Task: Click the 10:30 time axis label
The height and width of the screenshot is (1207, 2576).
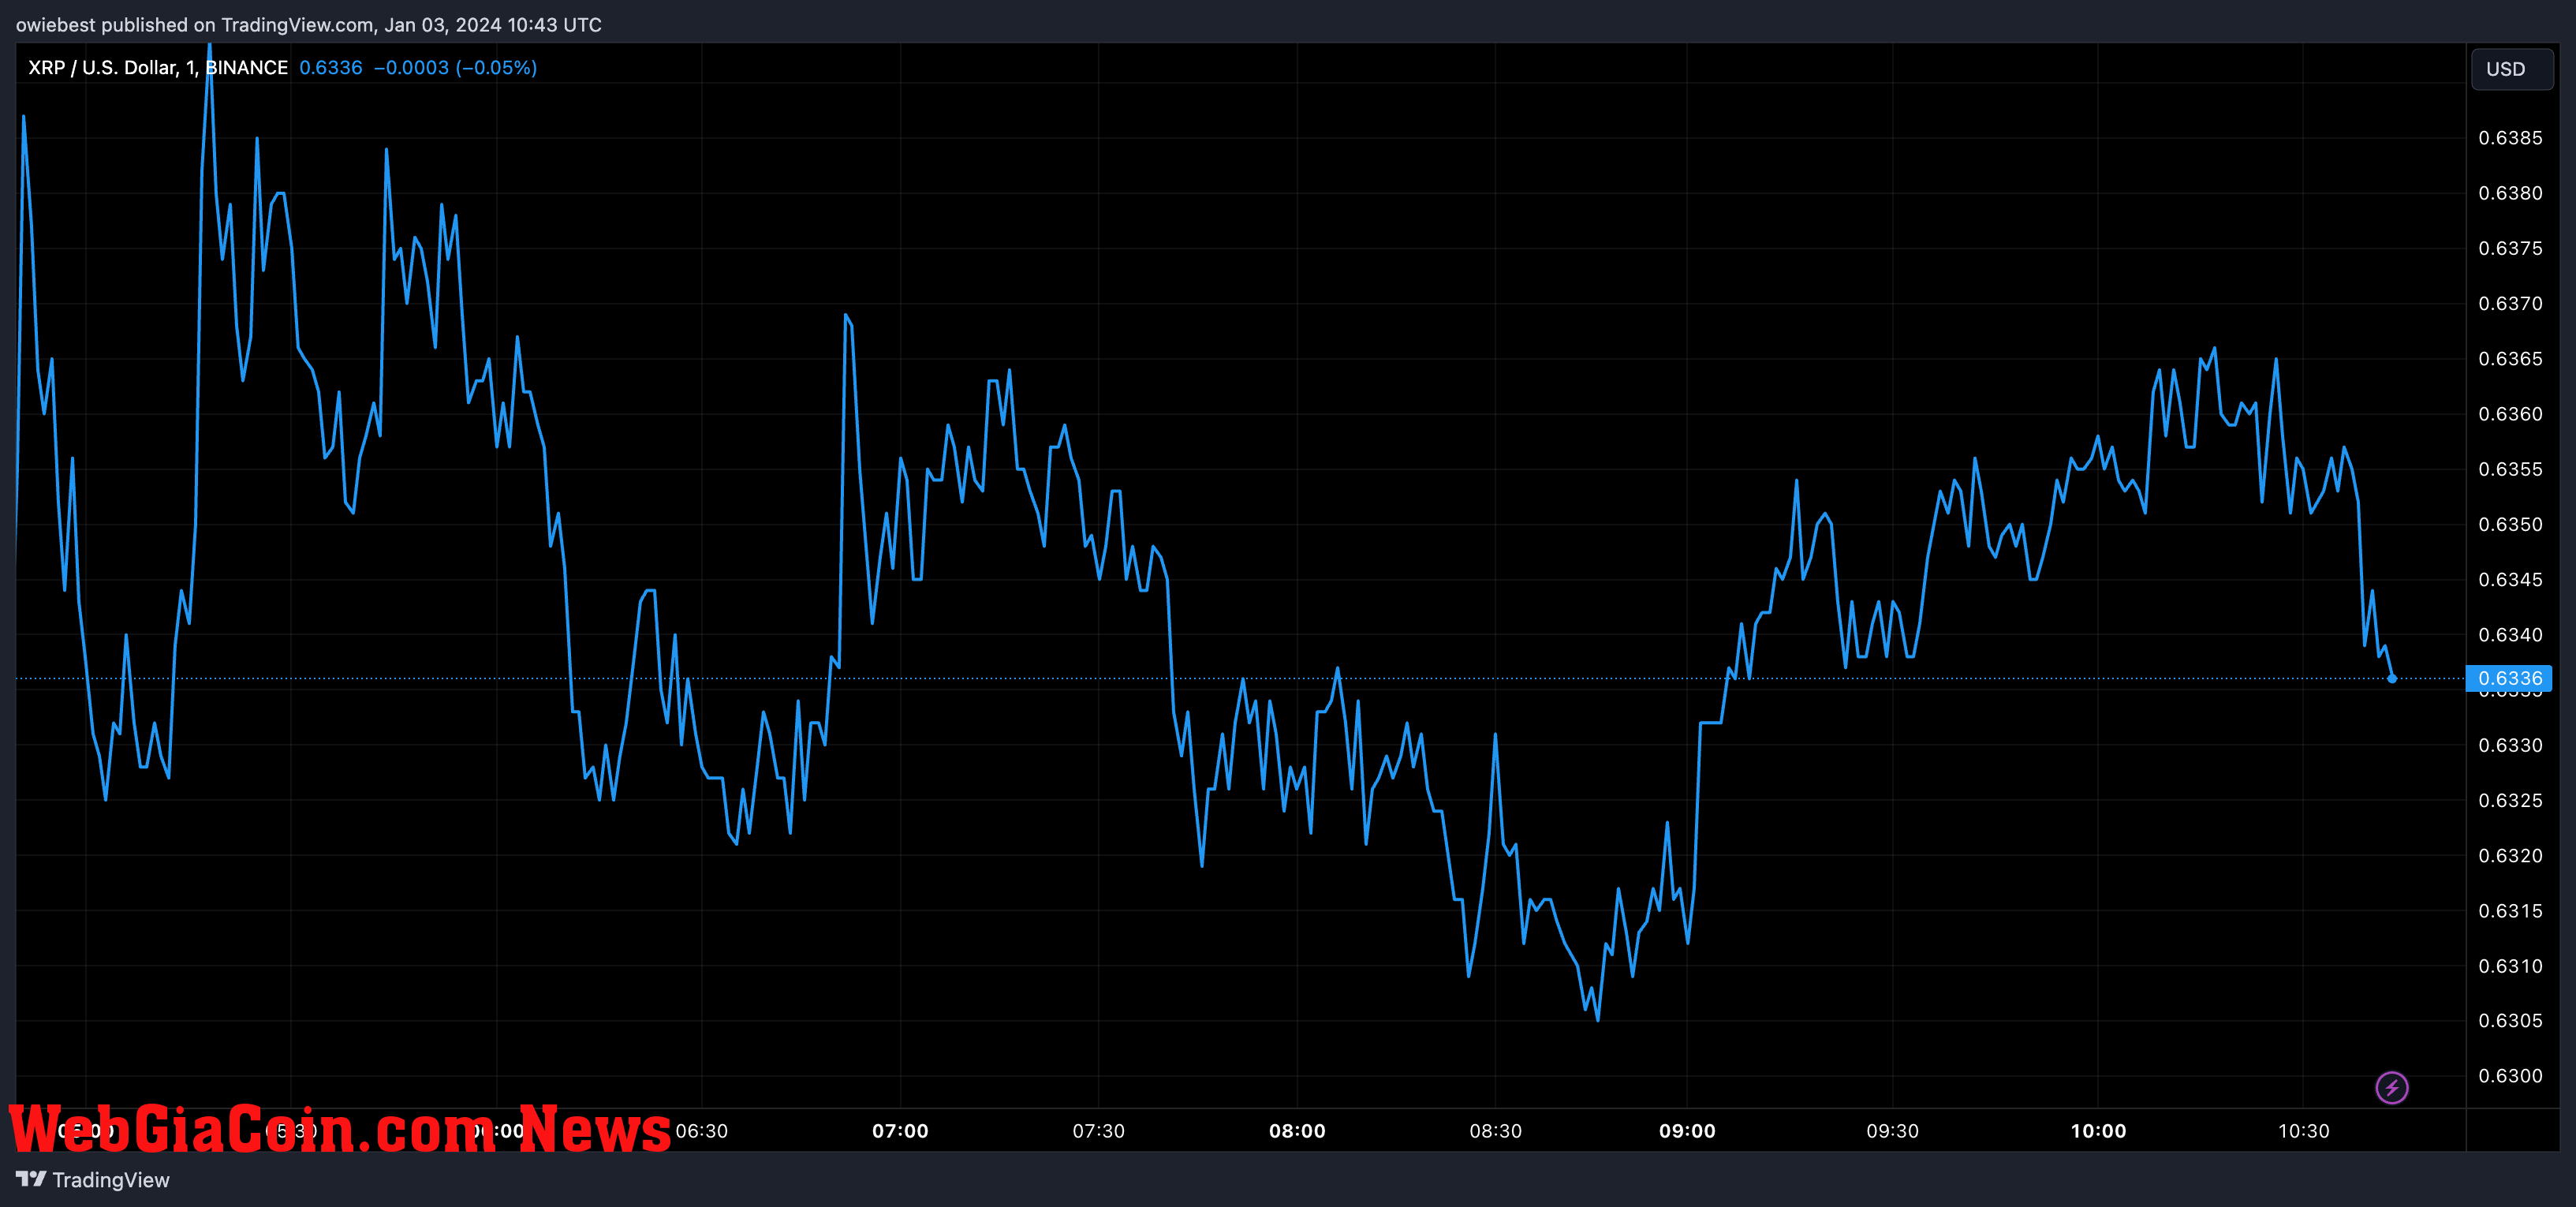Action: pyautogui.click(x=2303, y=1131)
